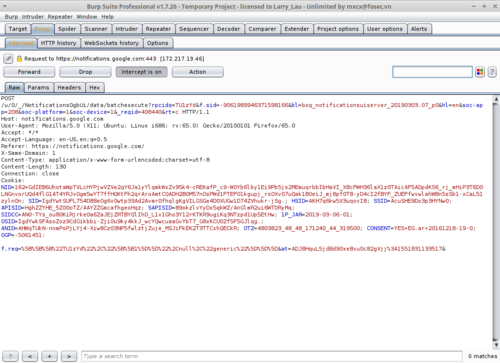Click the window menu arrow at top-left
The height and width of the screenshot is (363, 500).
click(5, 6)
